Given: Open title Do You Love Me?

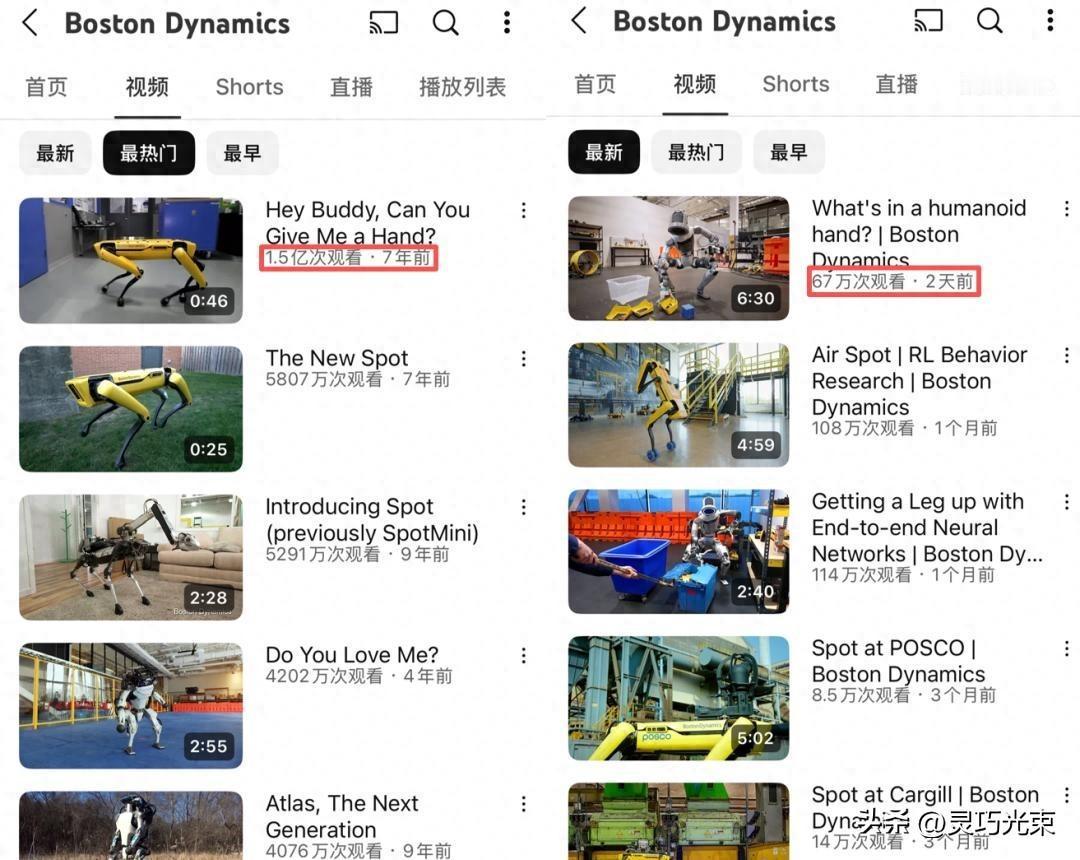Looking at the screenshot, I should point(352,655).
